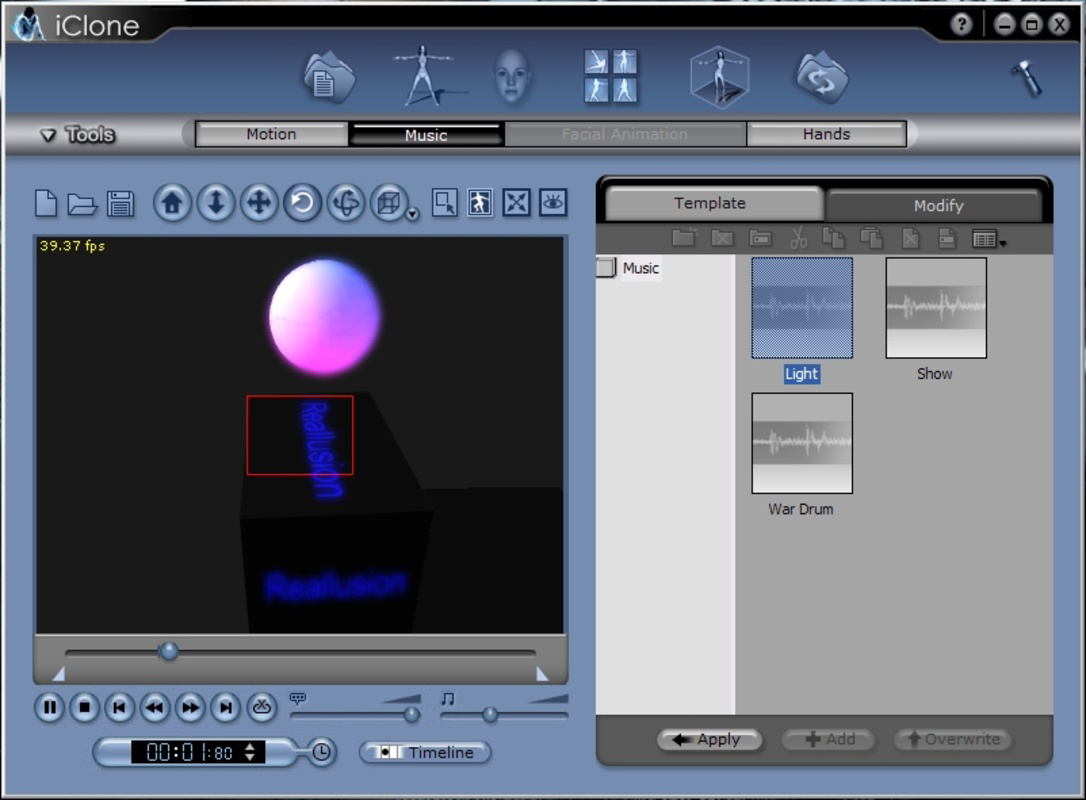
Task: Select the Hands tab
Action: click(826, 133)
